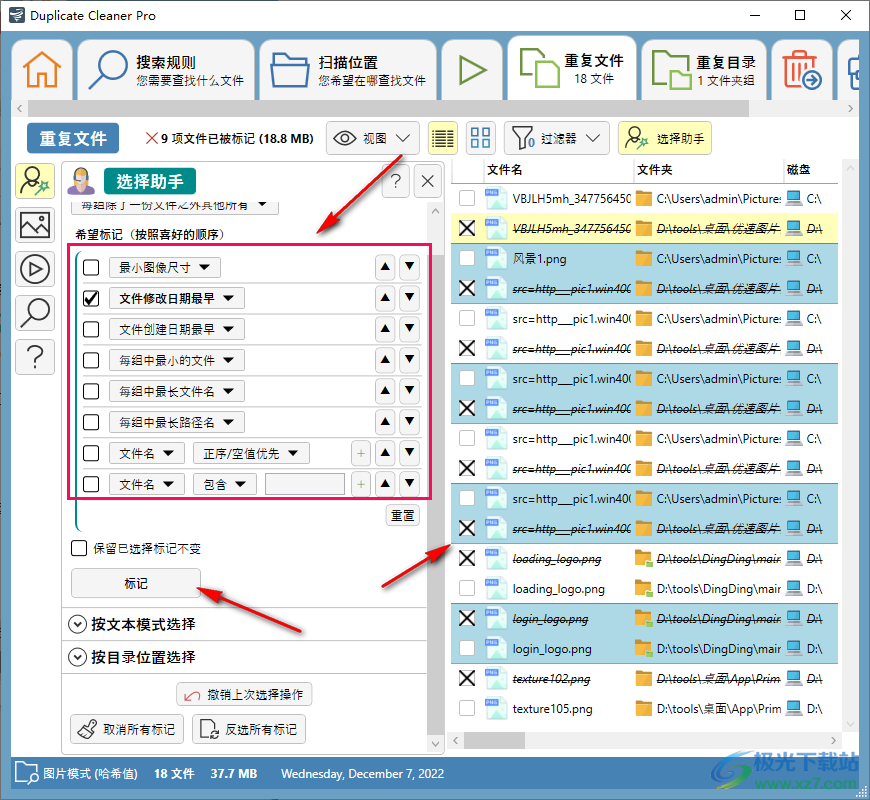Open 包含 condition dropdown
The width and height of the screenshot is (870, 800).
(x=225, y=485)
